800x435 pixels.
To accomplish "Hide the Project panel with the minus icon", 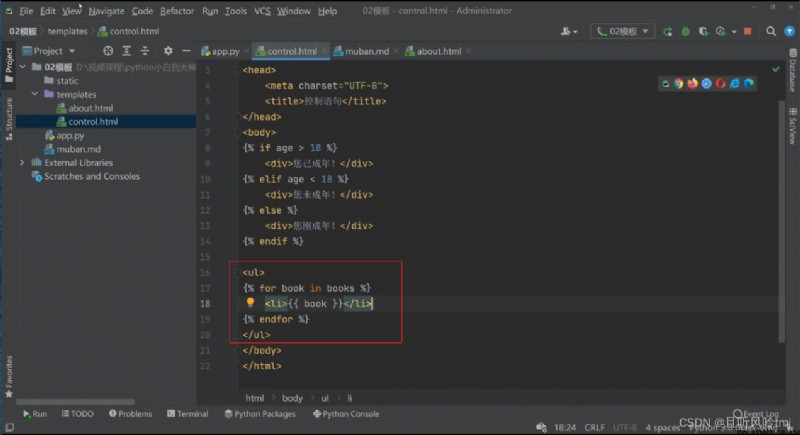I will [x=186, y=51].
